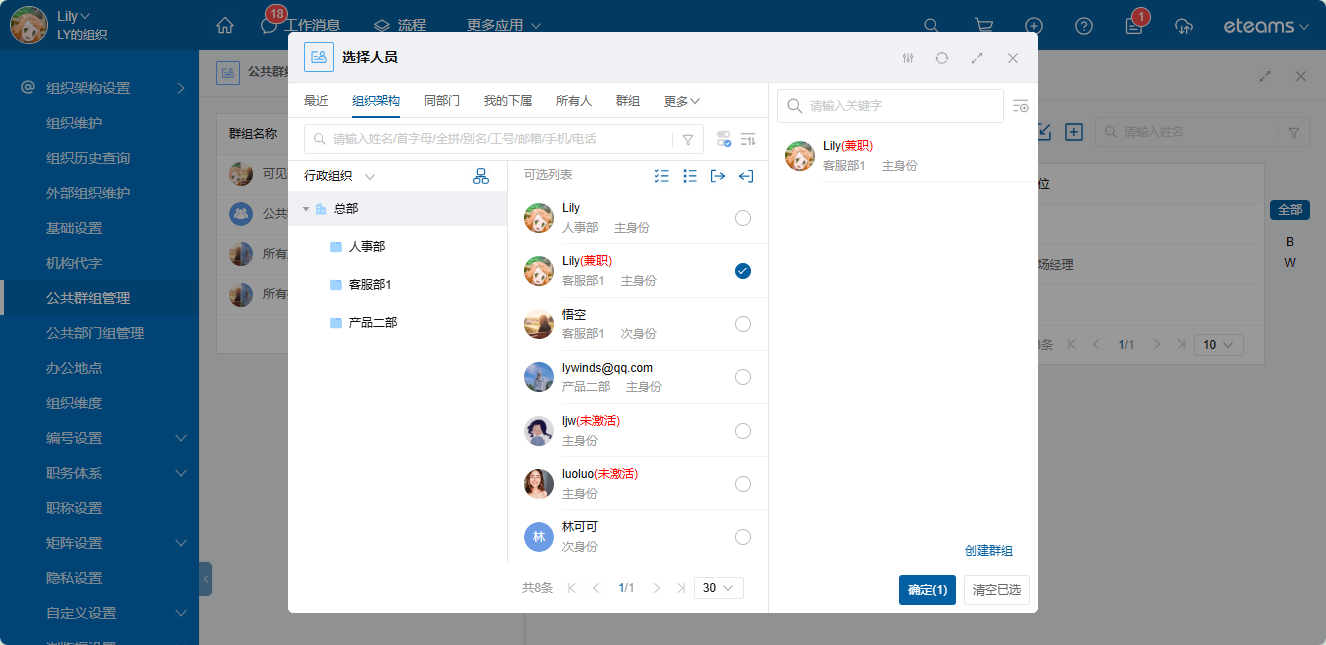Open the eteams dropdown menu

1266,26
